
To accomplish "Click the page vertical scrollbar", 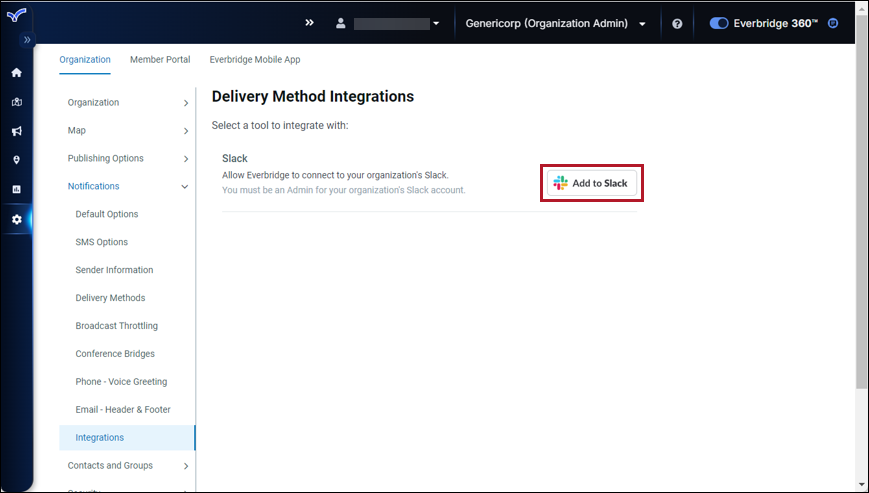I will click(861, 203).
